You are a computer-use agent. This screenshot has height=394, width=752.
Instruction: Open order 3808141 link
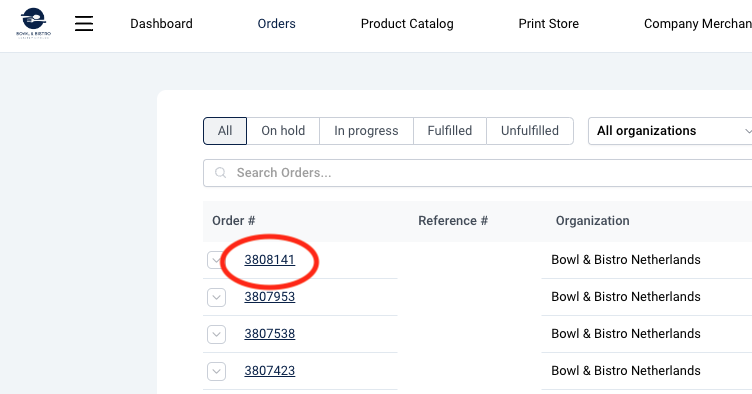[270, 260]
